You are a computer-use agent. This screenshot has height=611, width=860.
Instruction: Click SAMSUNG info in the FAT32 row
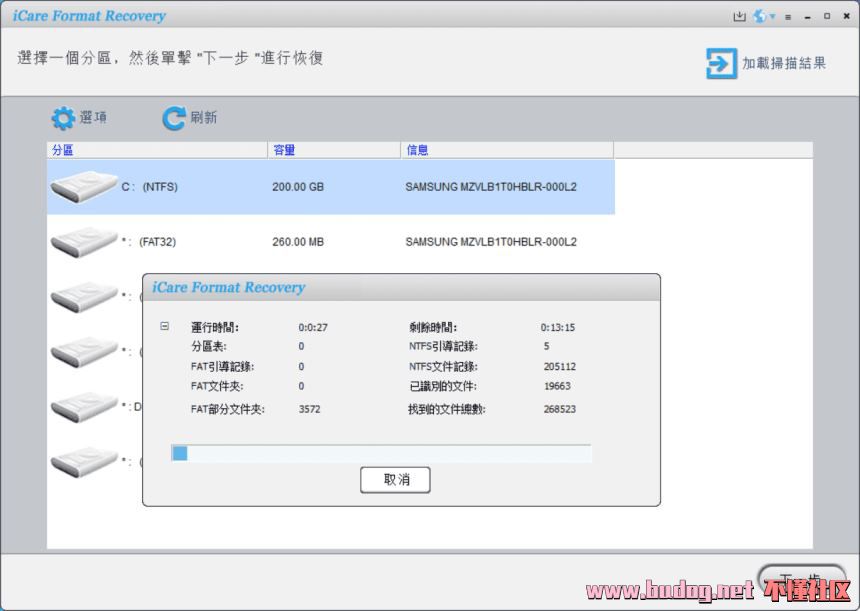(491, 242)
